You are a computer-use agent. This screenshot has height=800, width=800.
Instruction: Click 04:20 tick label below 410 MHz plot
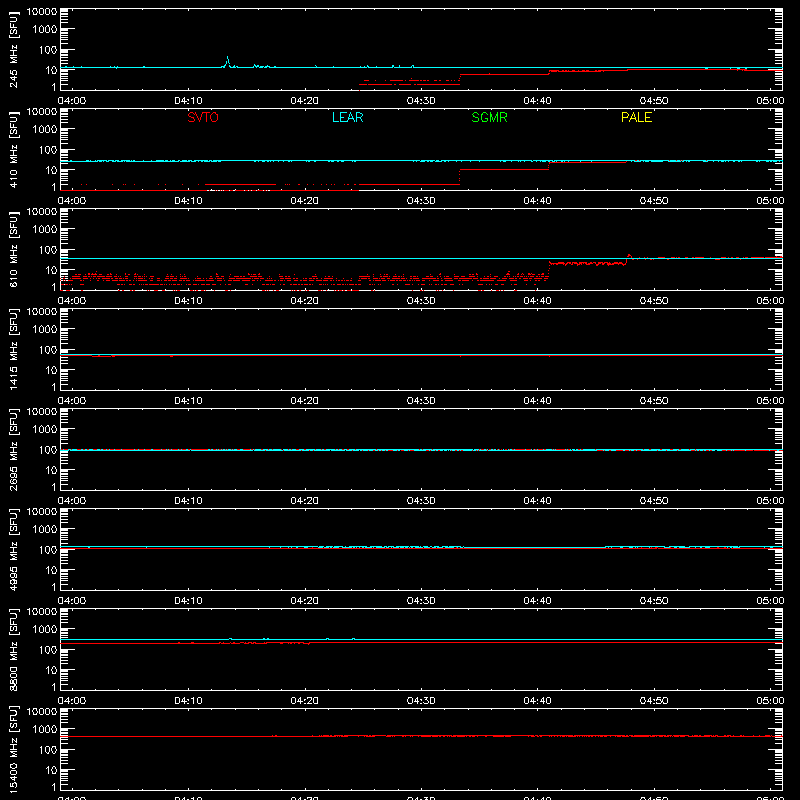pyautogui.click(x=305, y=201)
